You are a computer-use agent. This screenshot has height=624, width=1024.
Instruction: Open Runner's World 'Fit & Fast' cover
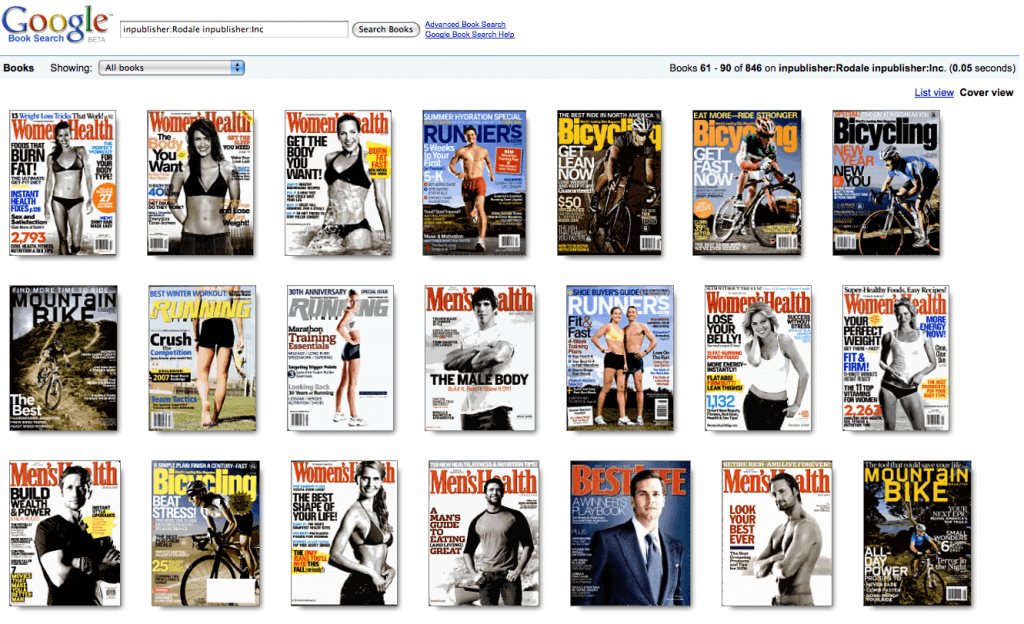620,358
